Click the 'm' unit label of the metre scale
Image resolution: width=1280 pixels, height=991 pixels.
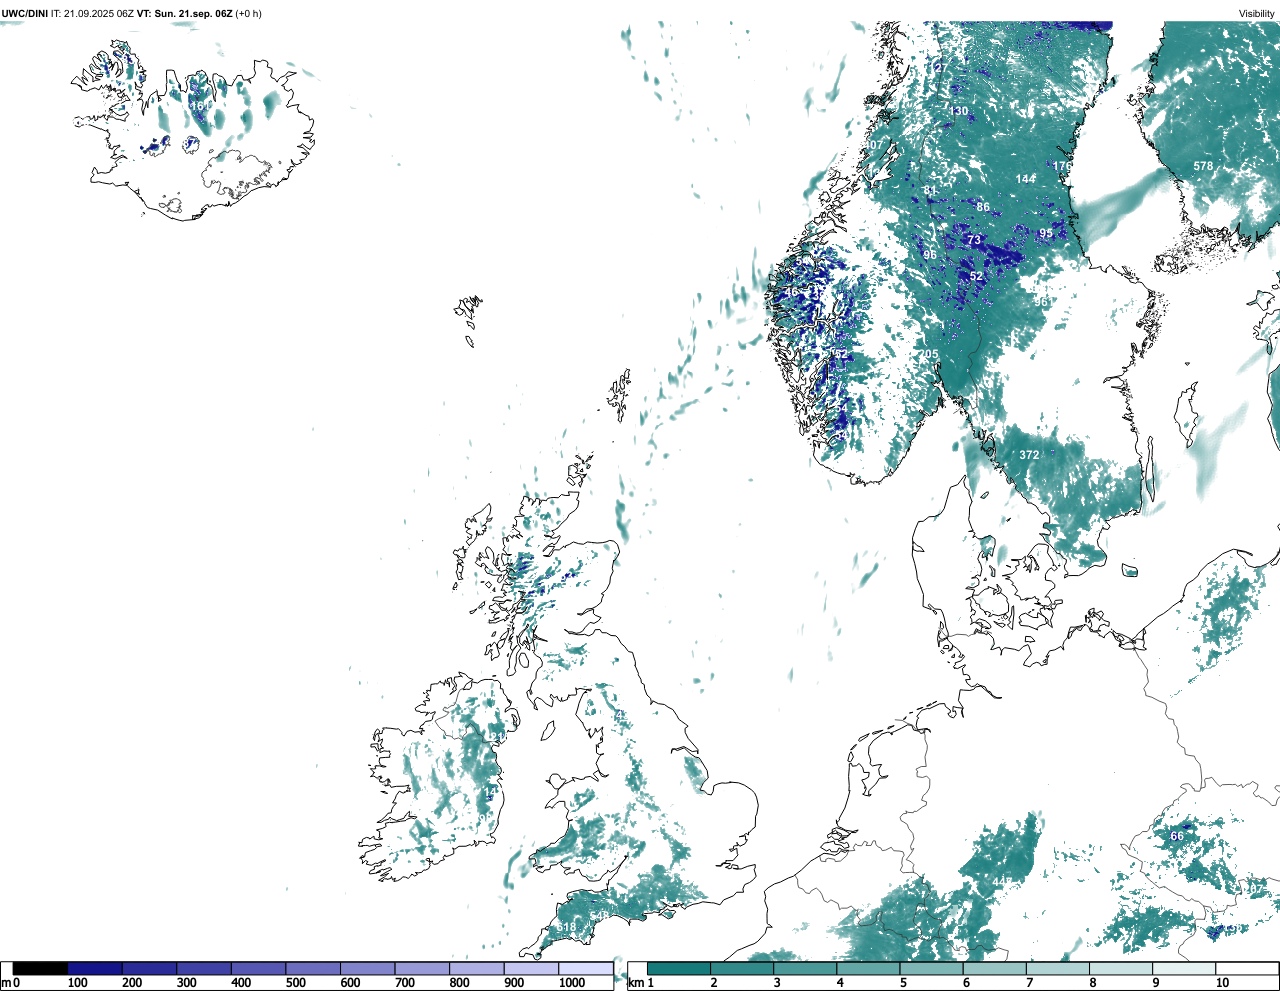[6, 983]
